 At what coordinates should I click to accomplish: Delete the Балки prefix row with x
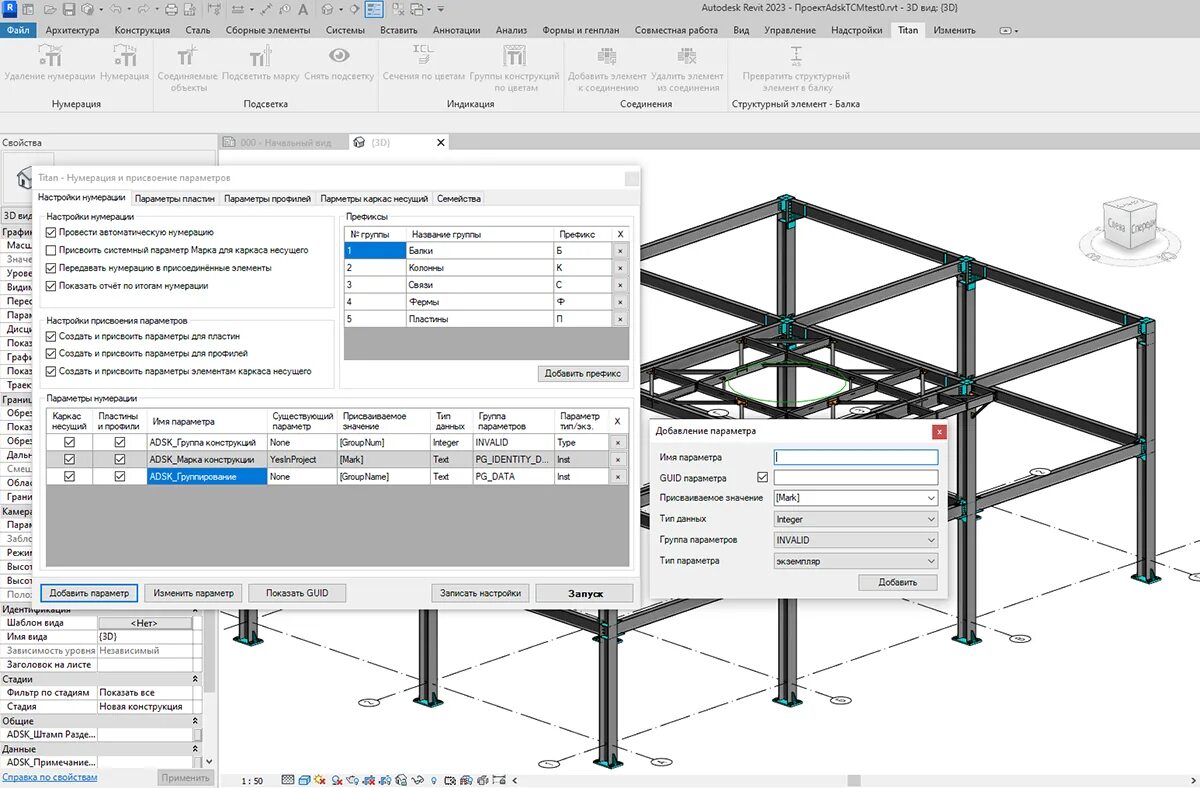pyautogui.click(x=619, y=251)
